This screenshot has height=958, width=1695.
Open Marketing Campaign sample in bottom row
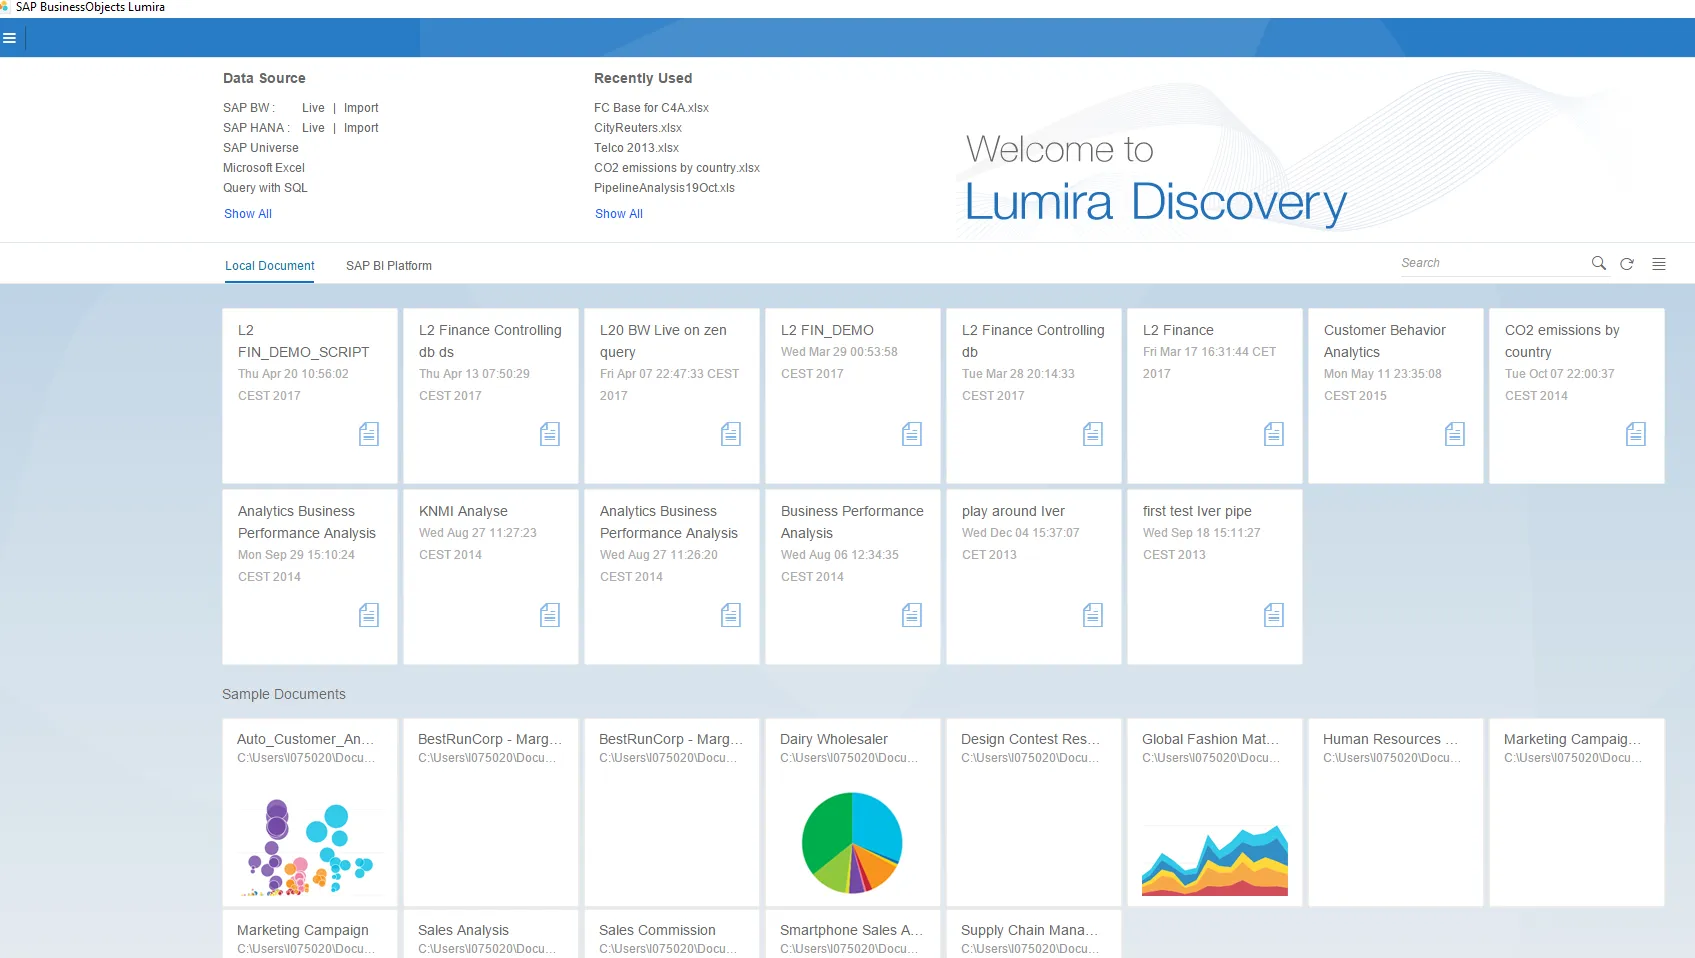pos(309,934)
